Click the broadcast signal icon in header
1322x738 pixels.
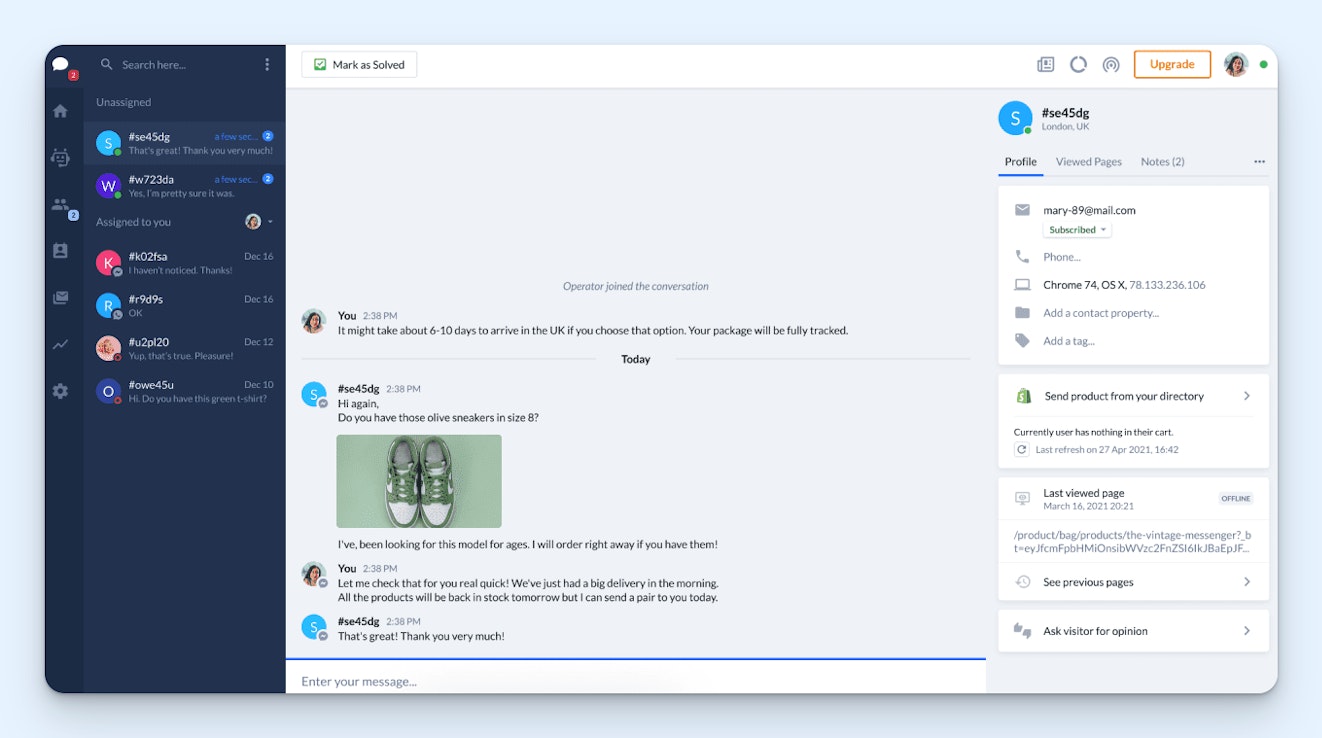tap(1111, 65)
